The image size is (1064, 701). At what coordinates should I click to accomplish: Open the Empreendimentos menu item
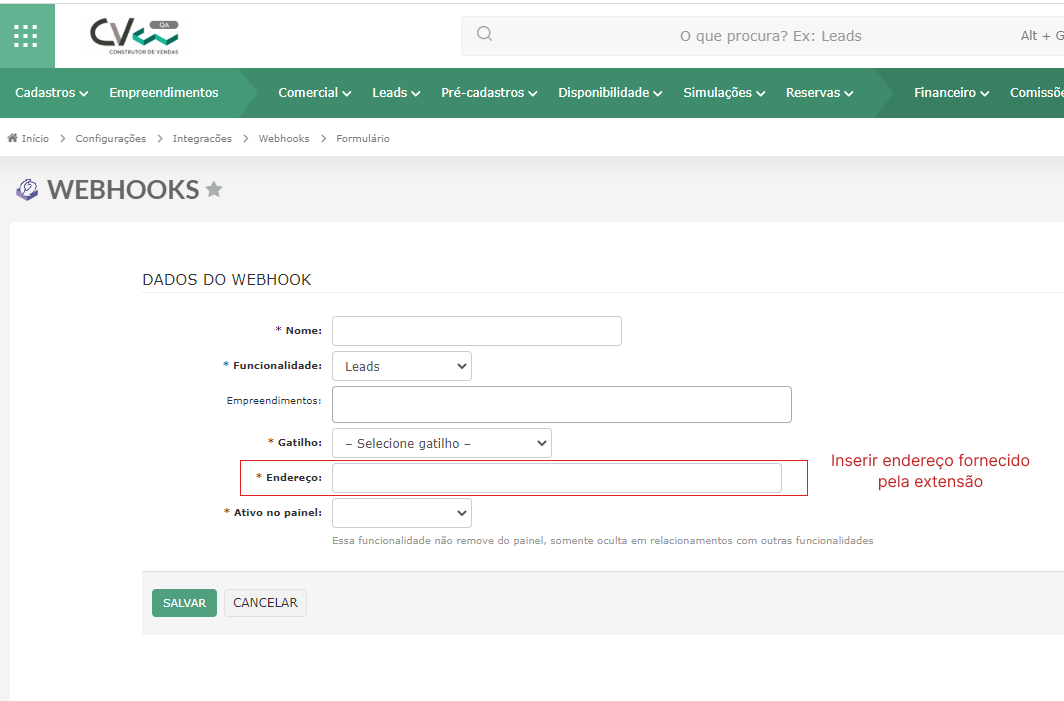pyautogui.click(x=164, y=93)
